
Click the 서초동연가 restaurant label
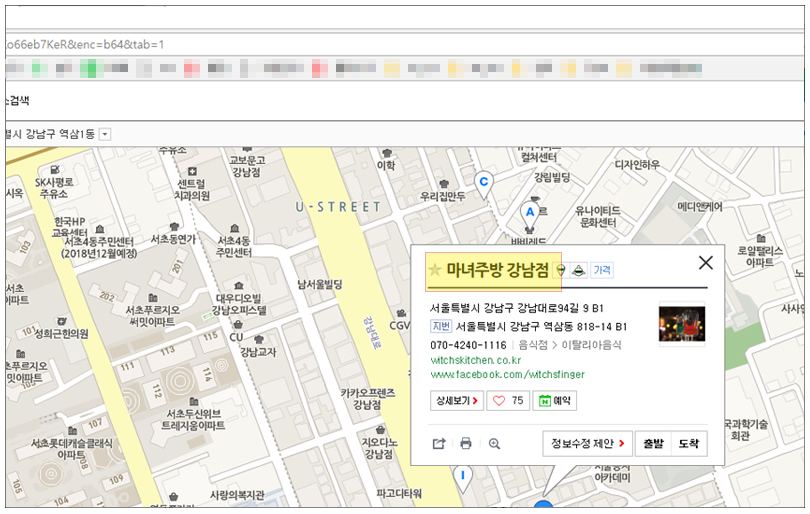point(173,239)
